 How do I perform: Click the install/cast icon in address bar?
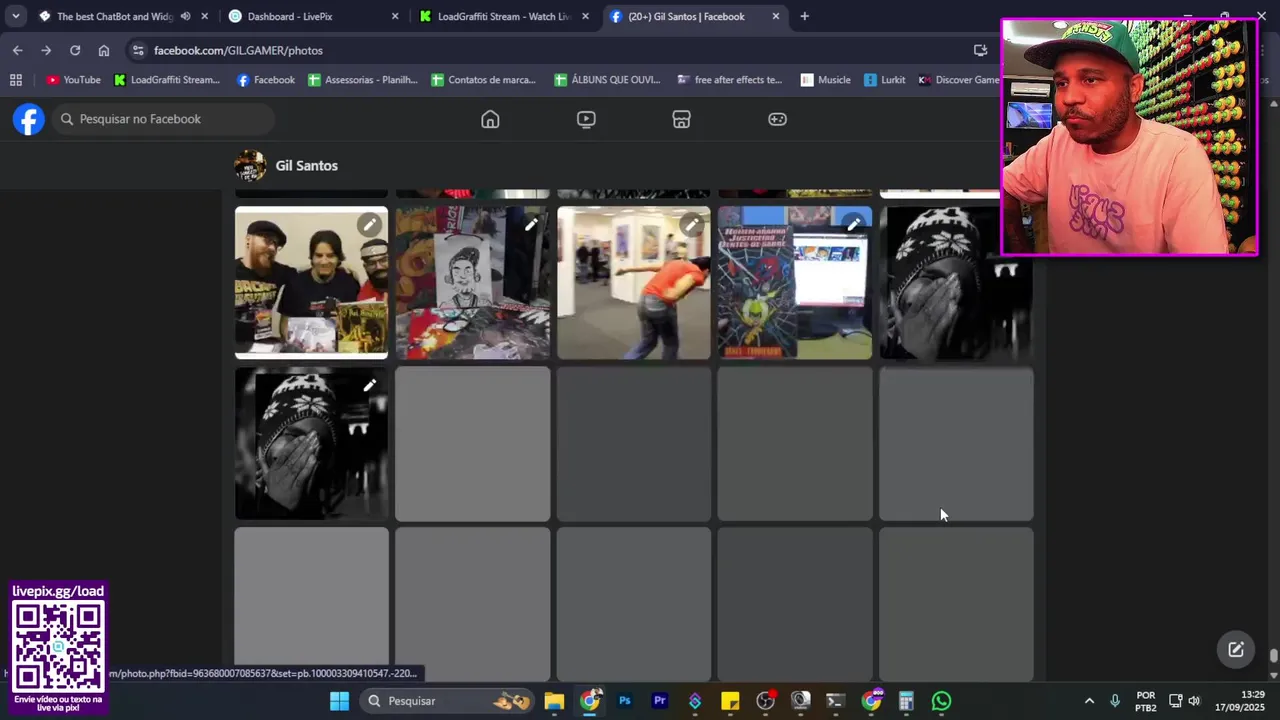(981, 50)
